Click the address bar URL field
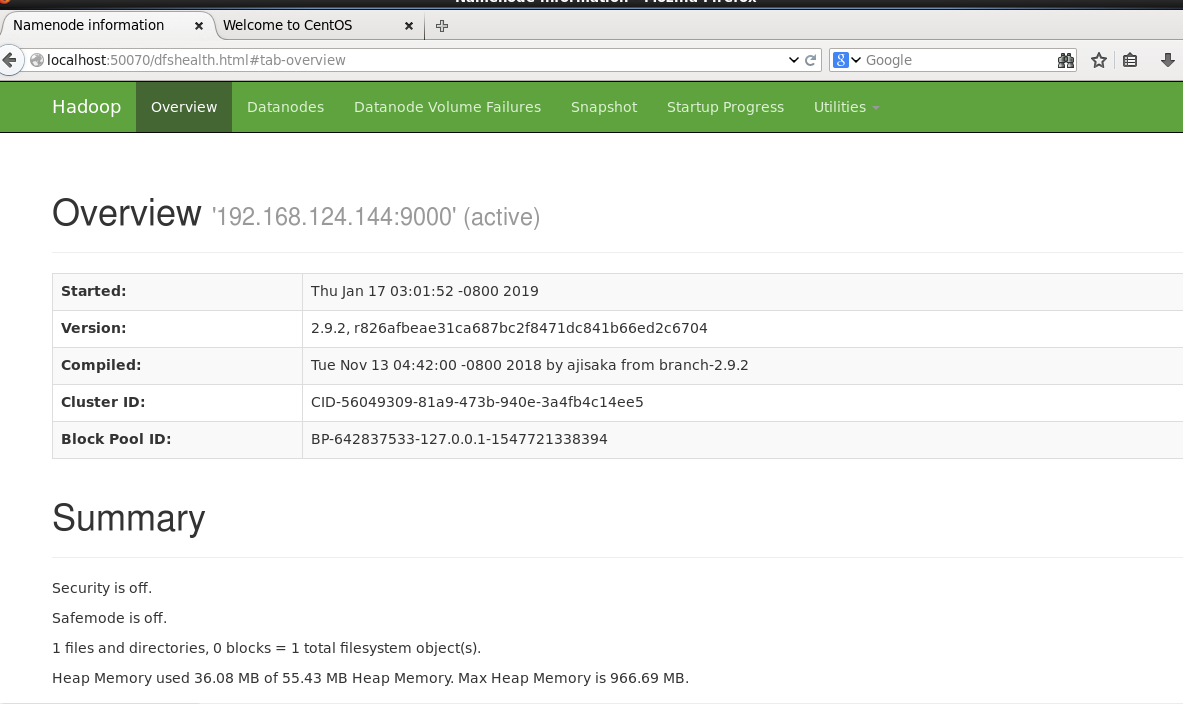The width and height of the screenshot is (1183, 704). (x=415, y=60)
